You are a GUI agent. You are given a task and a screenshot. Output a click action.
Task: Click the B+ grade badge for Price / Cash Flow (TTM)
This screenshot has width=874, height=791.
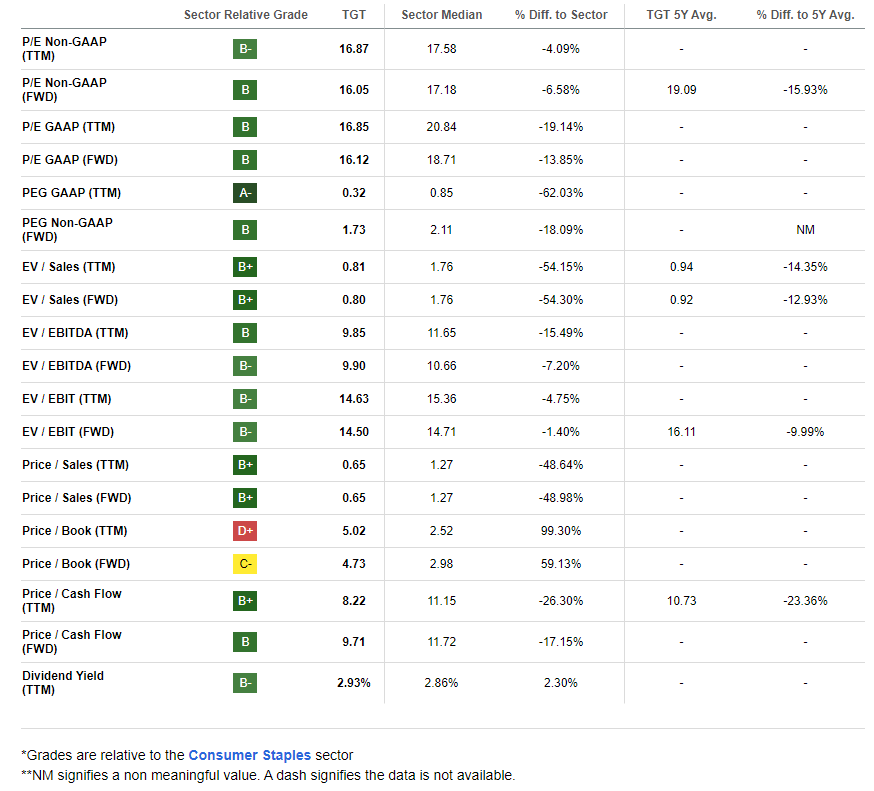245,601
